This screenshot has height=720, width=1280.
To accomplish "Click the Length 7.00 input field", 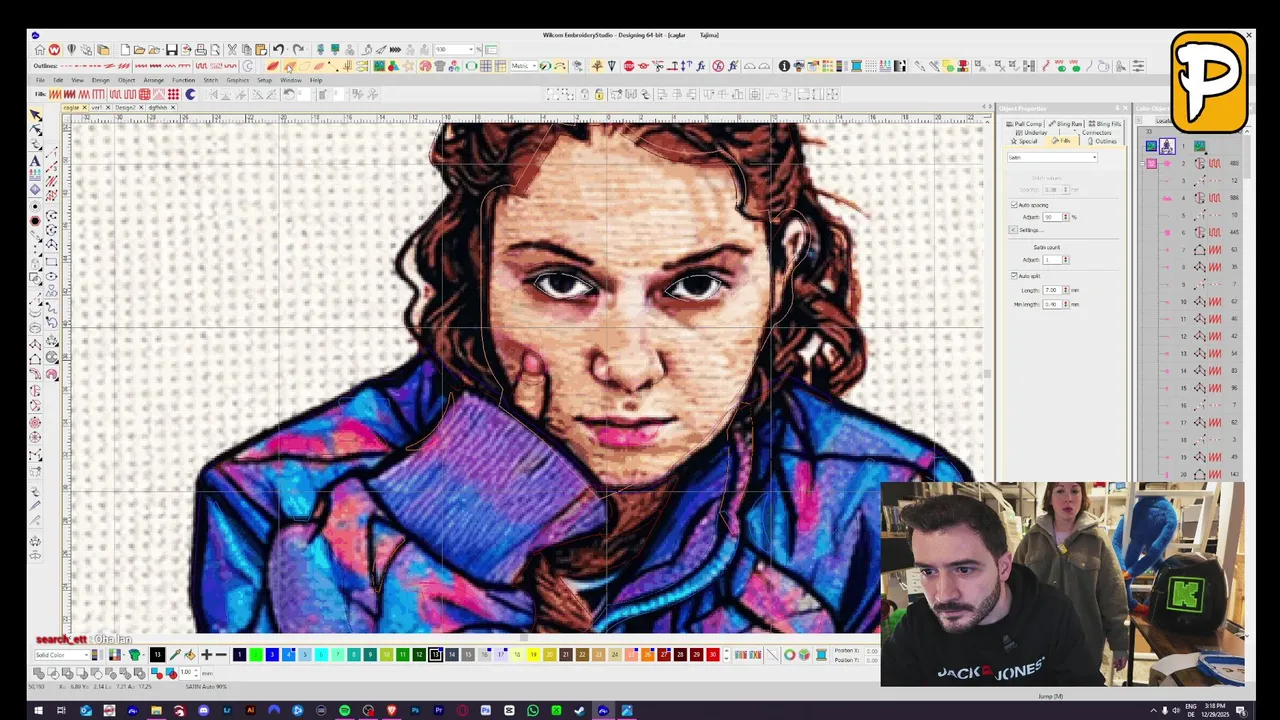I will tap(1053, 290).
